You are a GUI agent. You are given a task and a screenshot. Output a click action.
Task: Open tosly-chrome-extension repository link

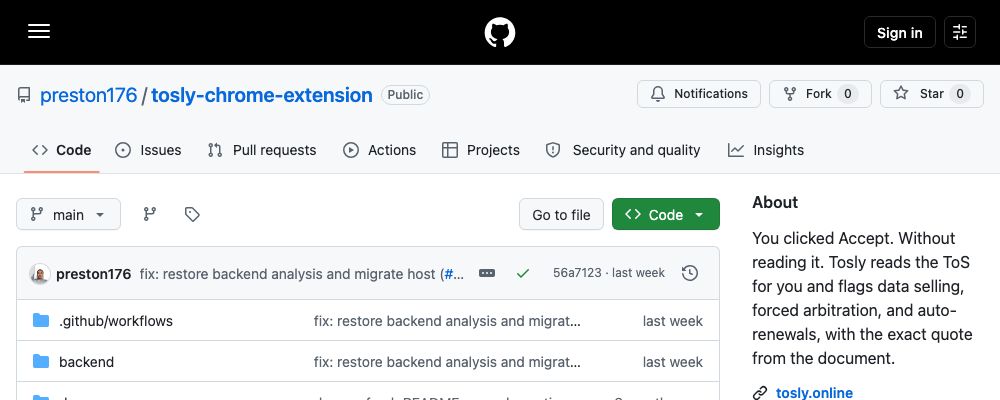261,95
